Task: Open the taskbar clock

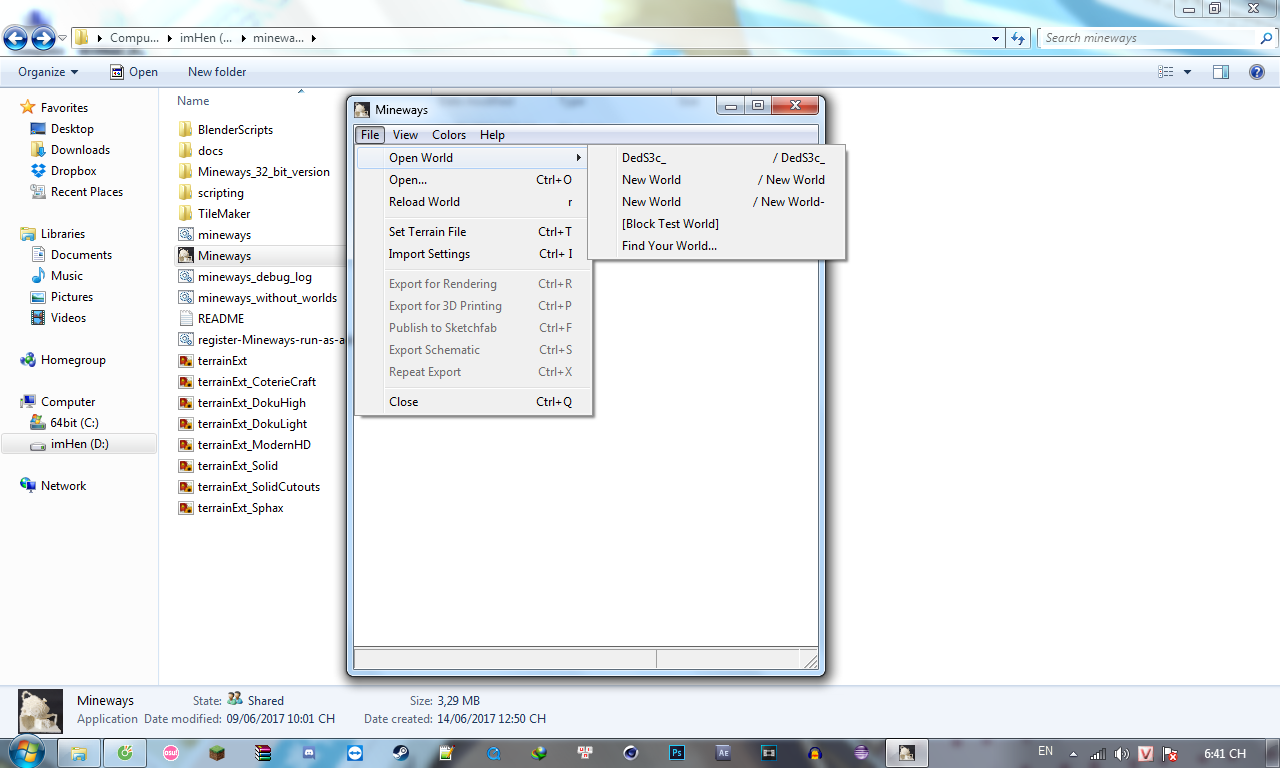Action: point(1225,754)
